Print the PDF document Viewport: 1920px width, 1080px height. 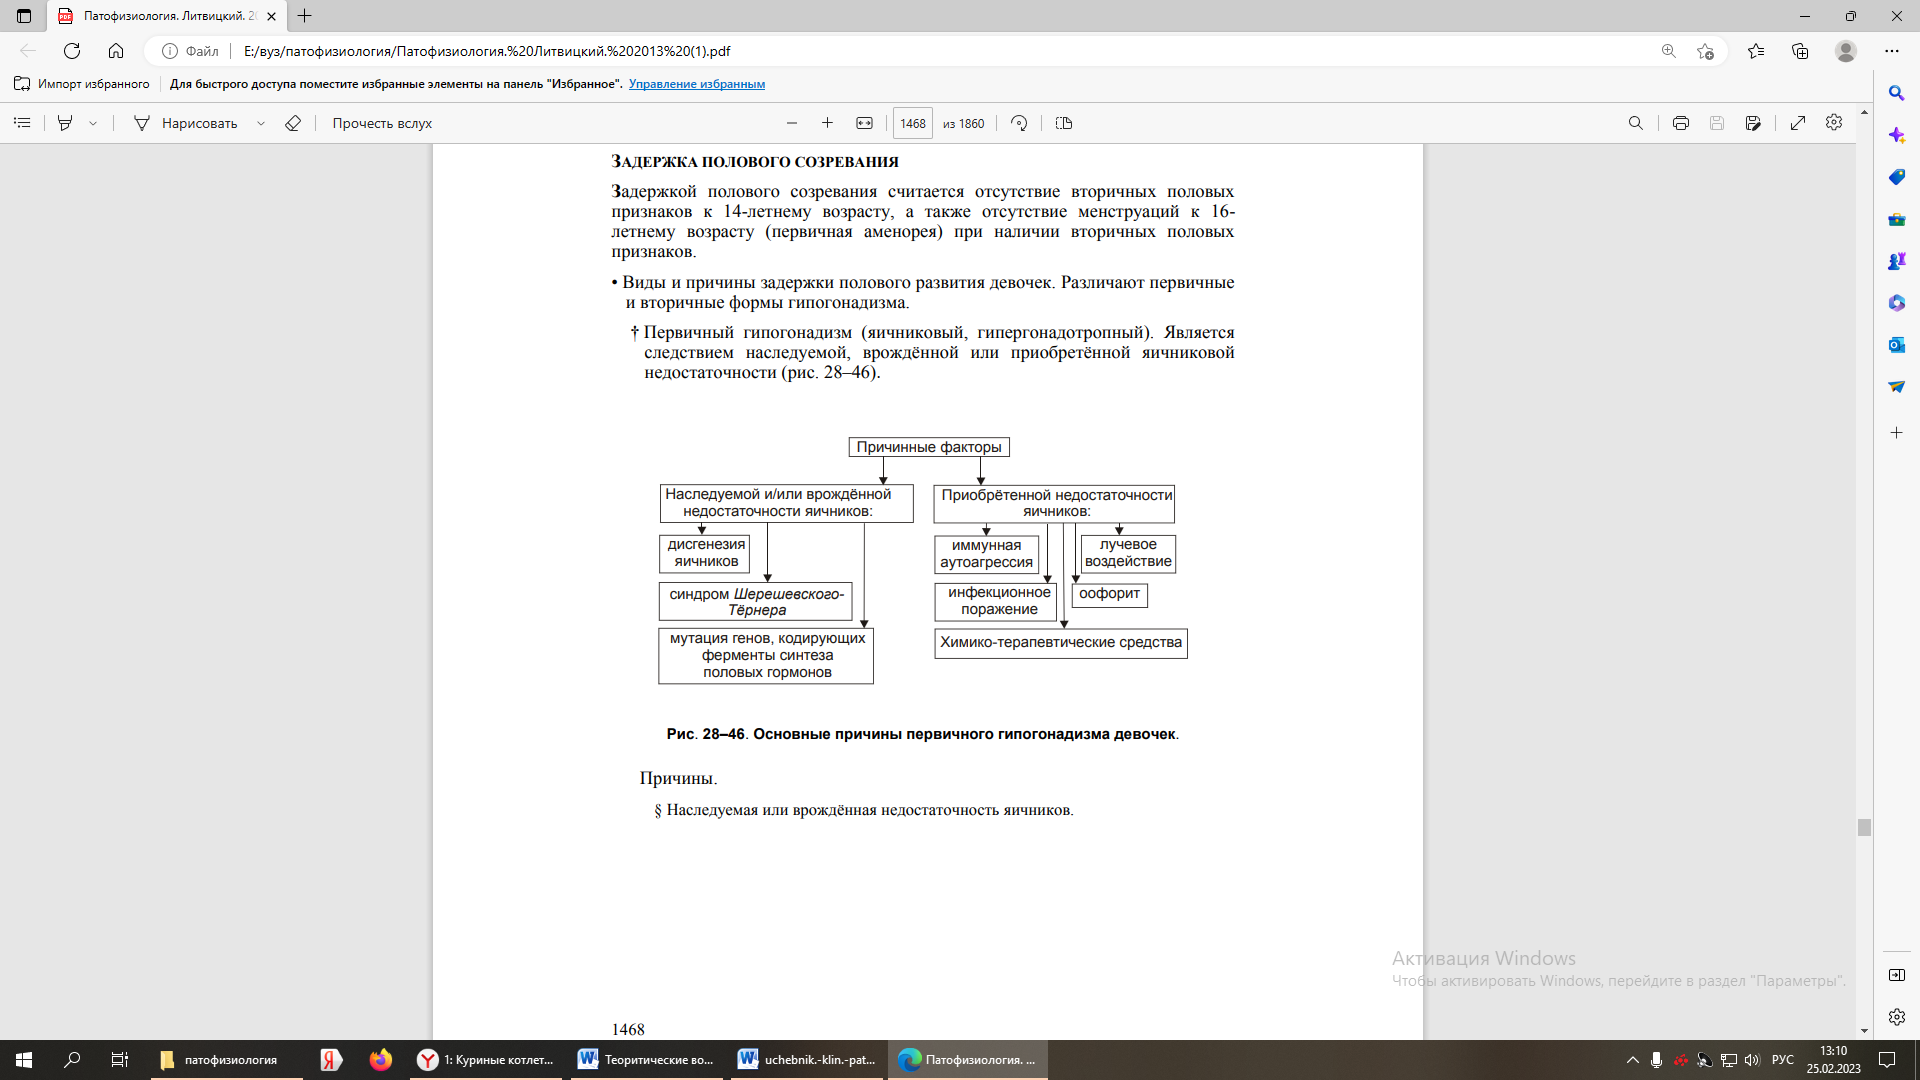1681,123
